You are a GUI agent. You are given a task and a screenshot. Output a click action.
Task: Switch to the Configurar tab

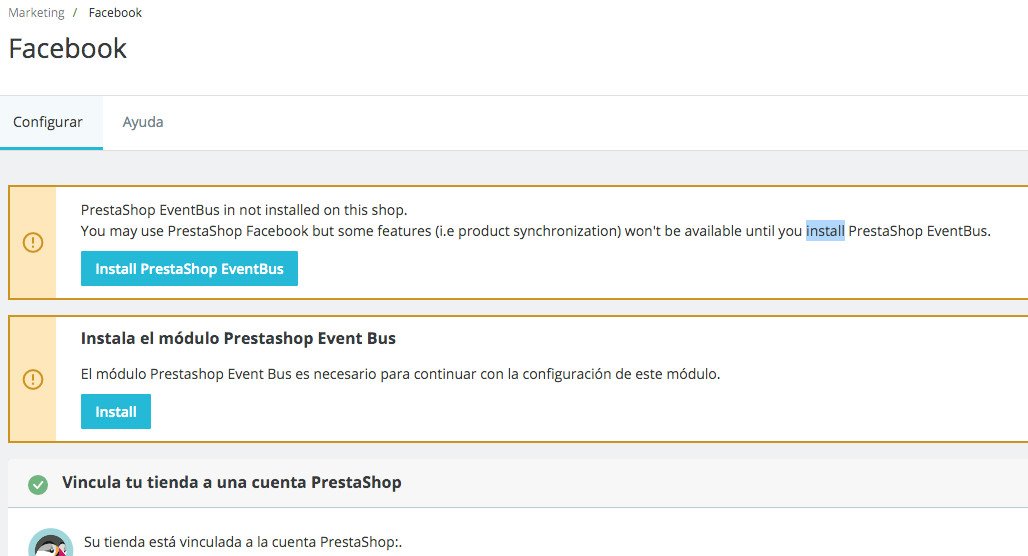(48, 122)
